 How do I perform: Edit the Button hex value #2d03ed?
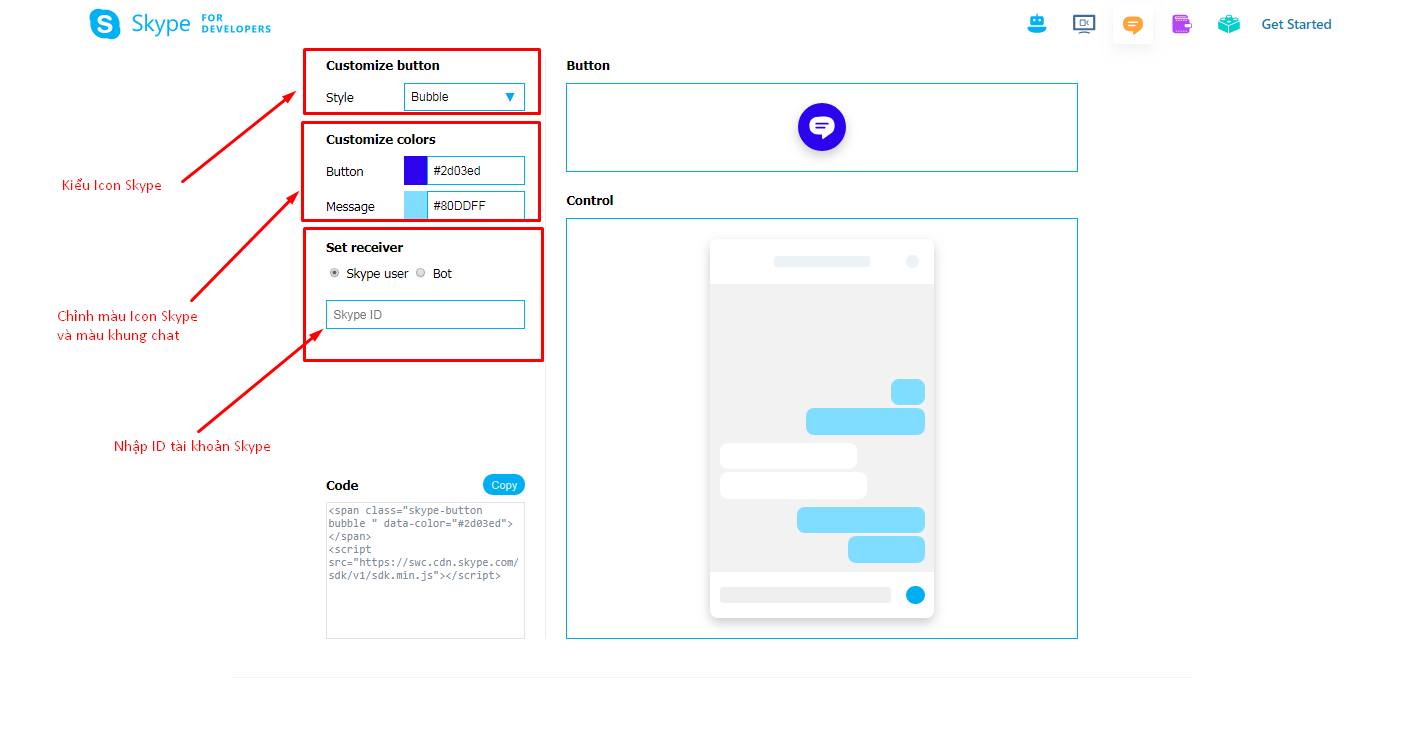click(476, 171)
